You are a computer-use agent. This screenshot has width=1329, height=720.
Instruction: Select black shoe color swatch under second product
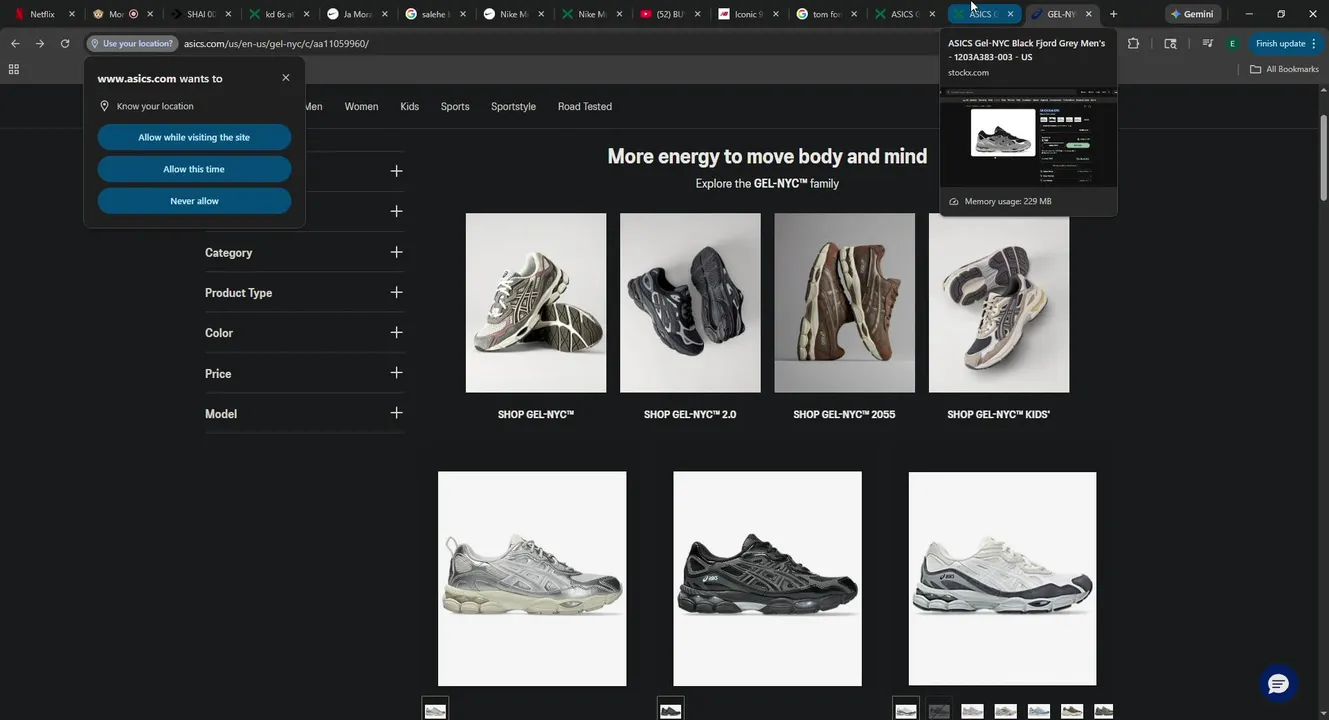(x=670, y=709)
